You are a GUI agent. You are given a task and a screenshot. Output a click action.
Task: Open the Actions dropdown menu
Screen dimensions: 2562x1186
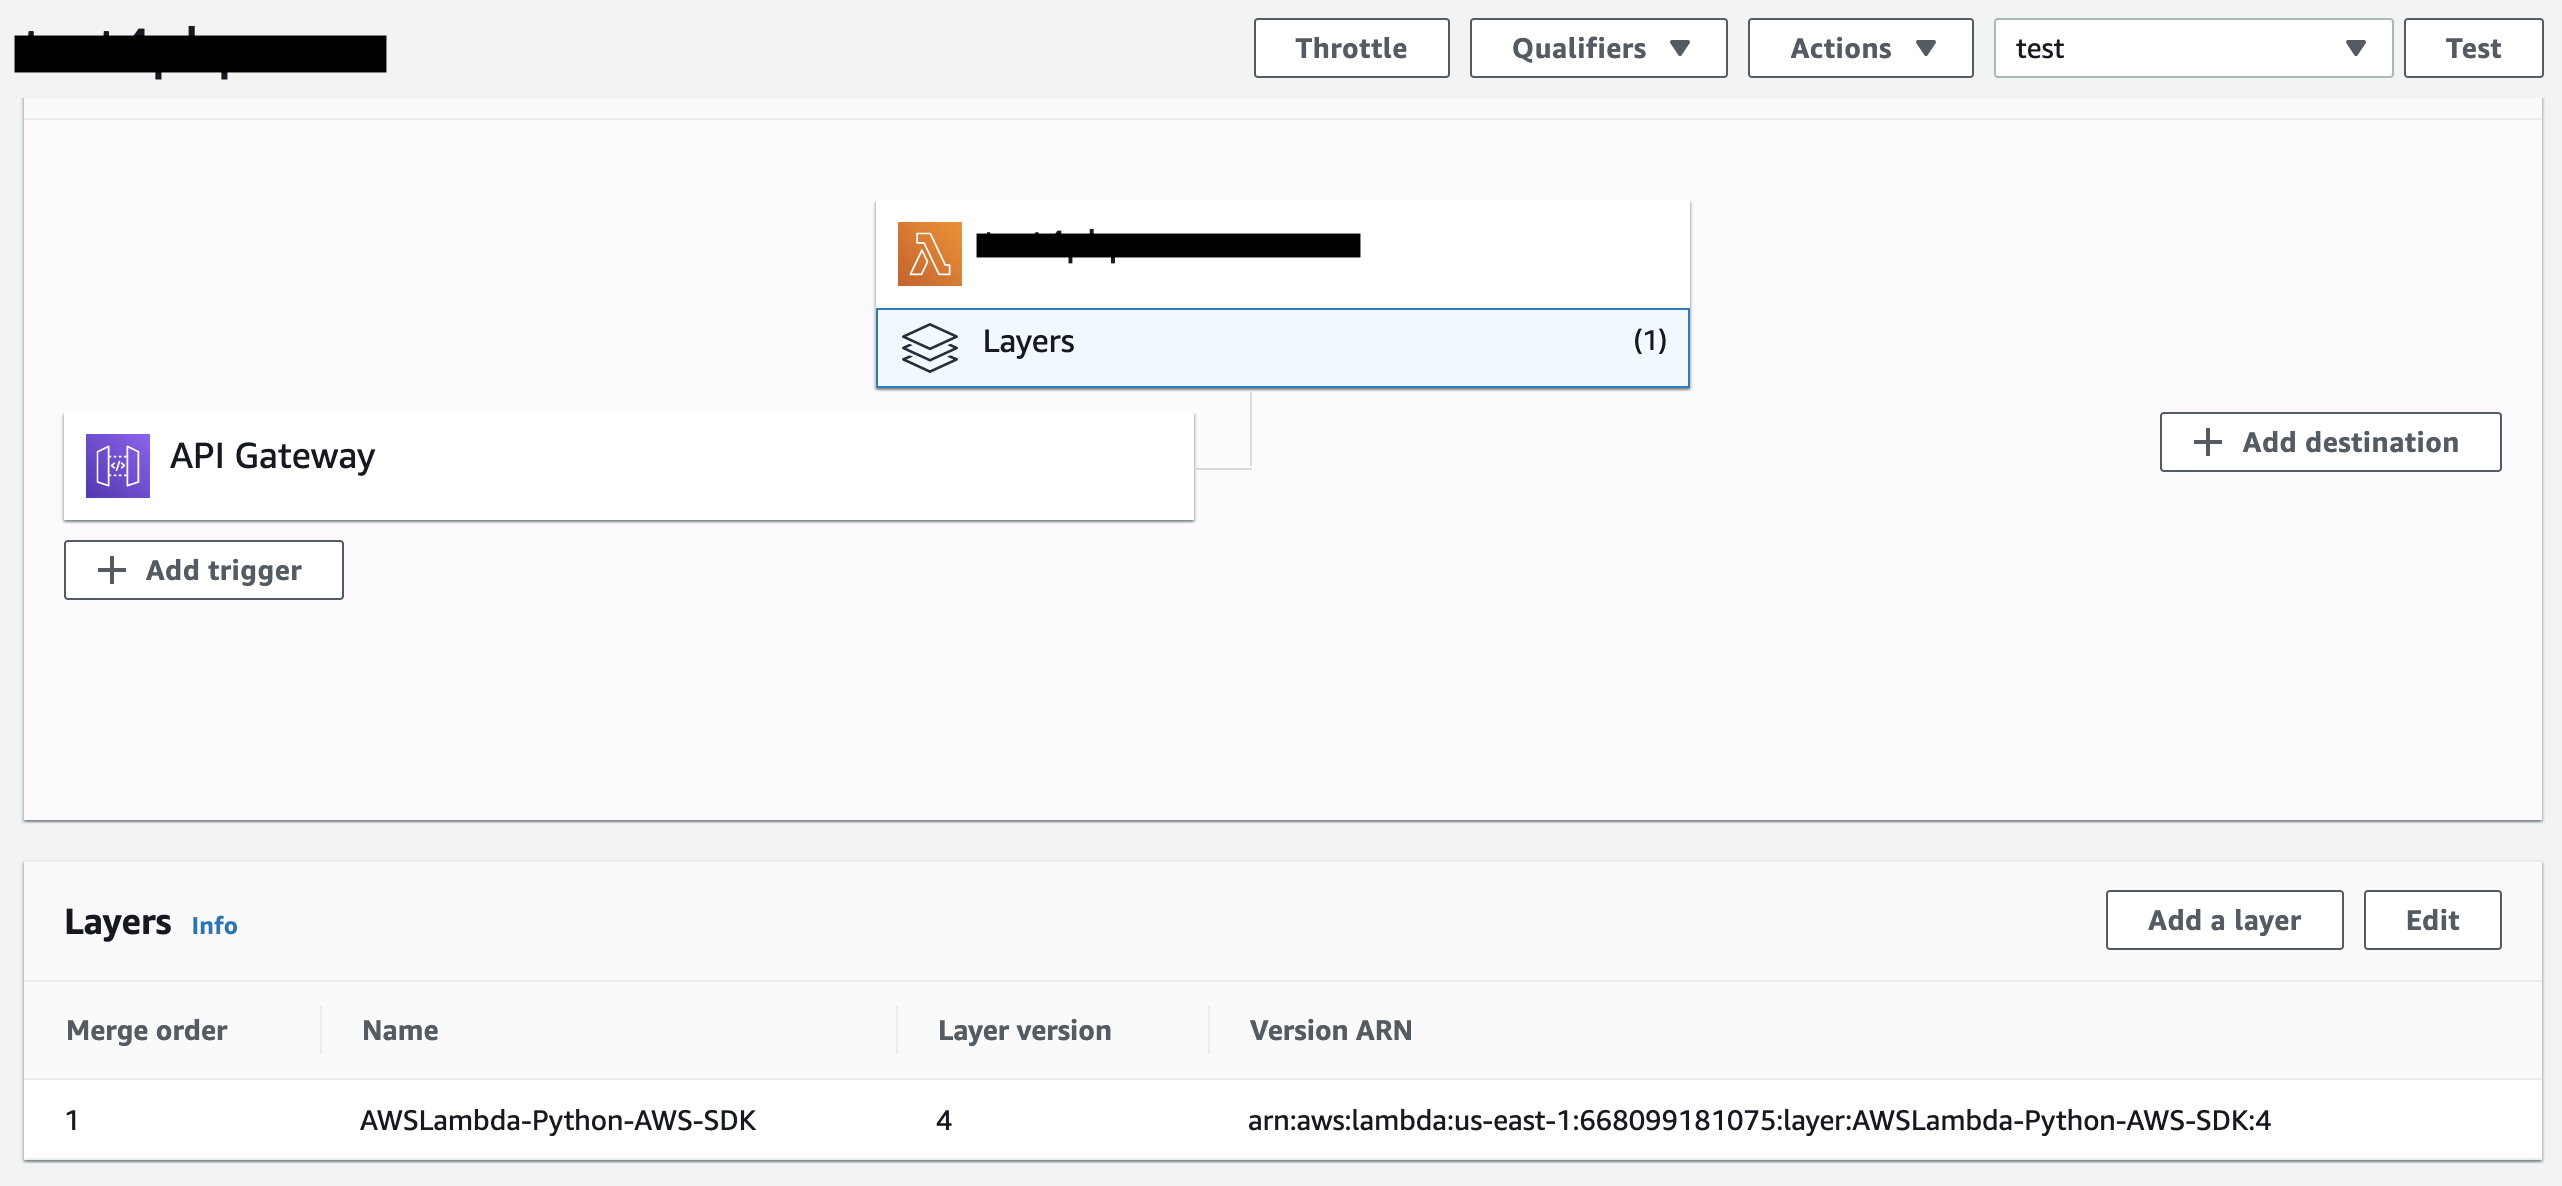(1860, 48)
